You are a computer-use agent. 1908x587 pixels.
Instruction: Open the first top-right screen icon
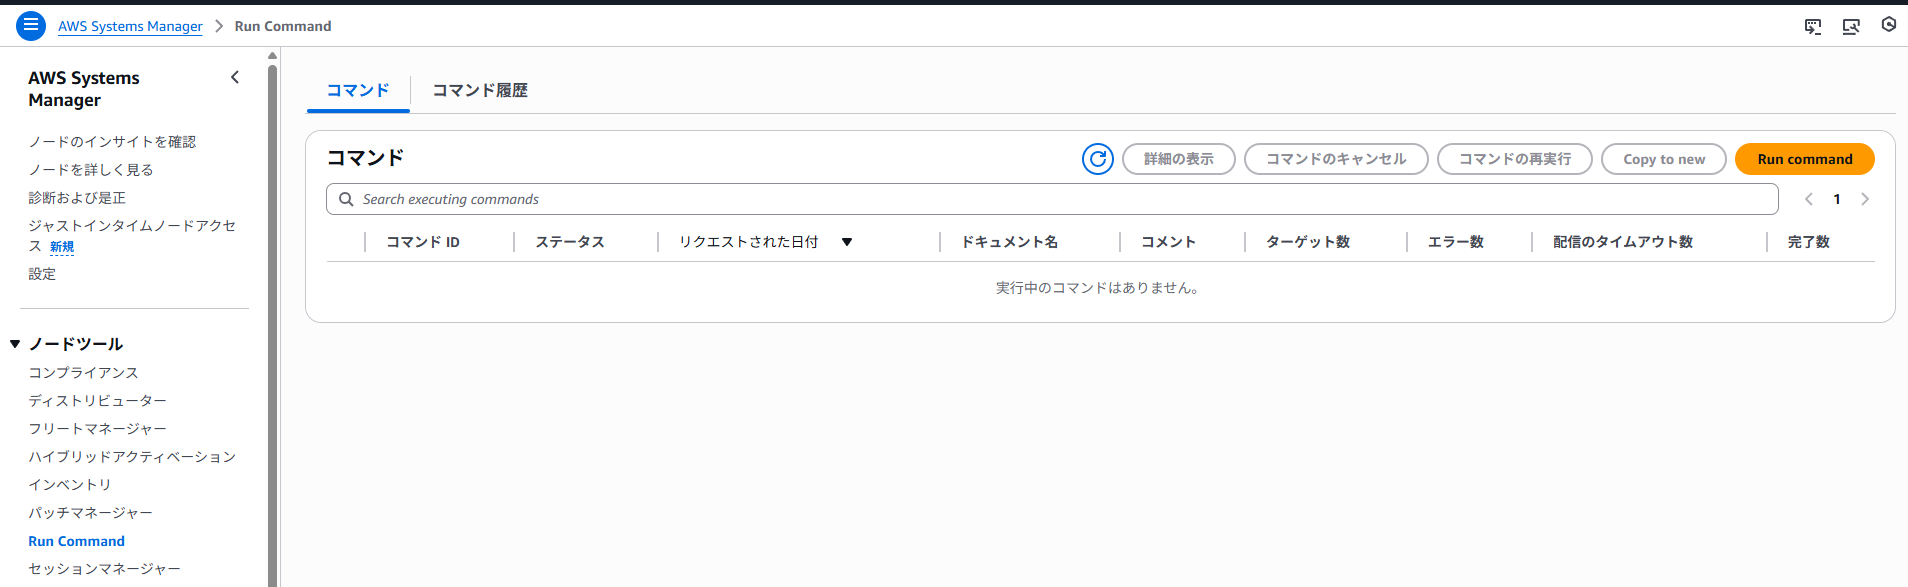click(x=1813, y=26)
